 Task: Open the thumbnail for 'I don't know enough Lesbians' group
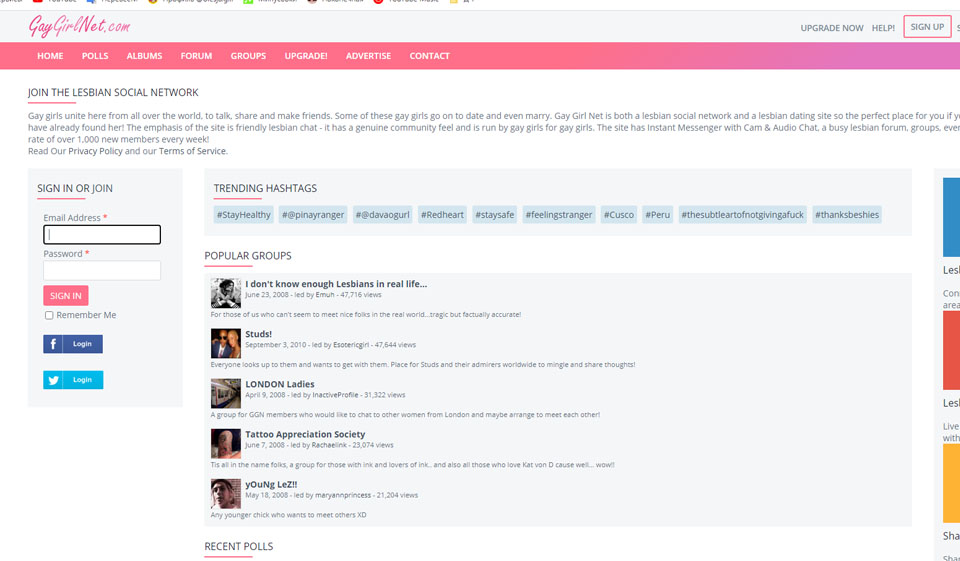point(226,293)
